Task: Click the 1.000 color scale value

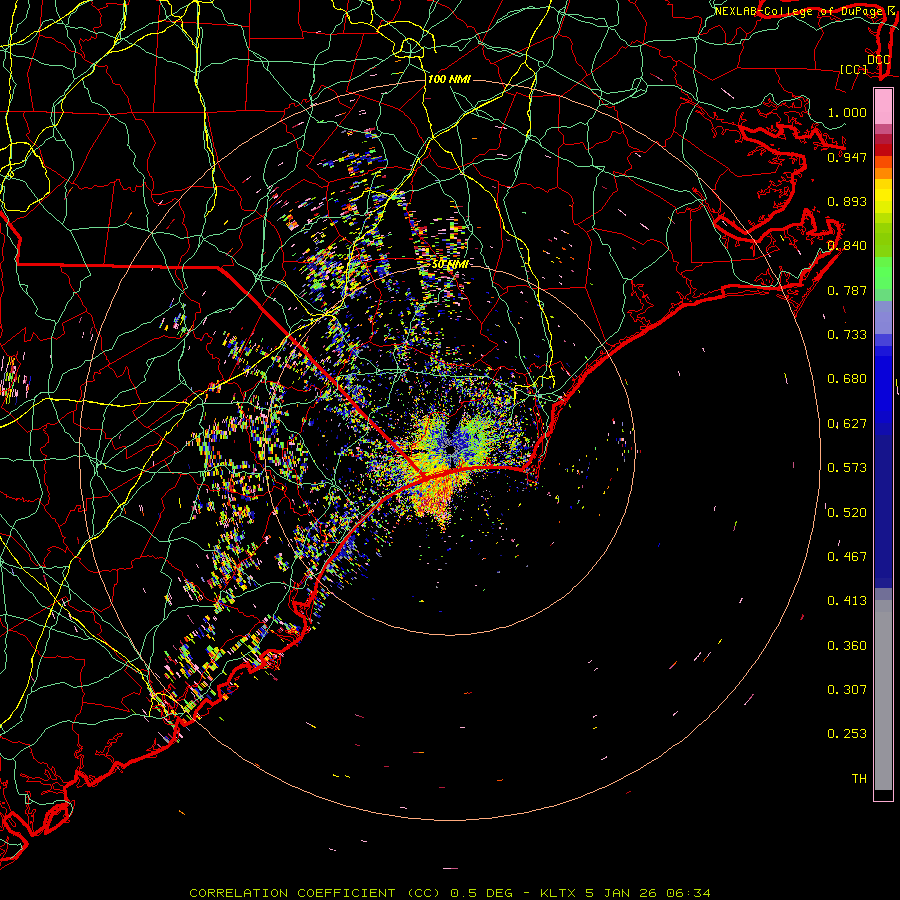Action: click(847, 112)
